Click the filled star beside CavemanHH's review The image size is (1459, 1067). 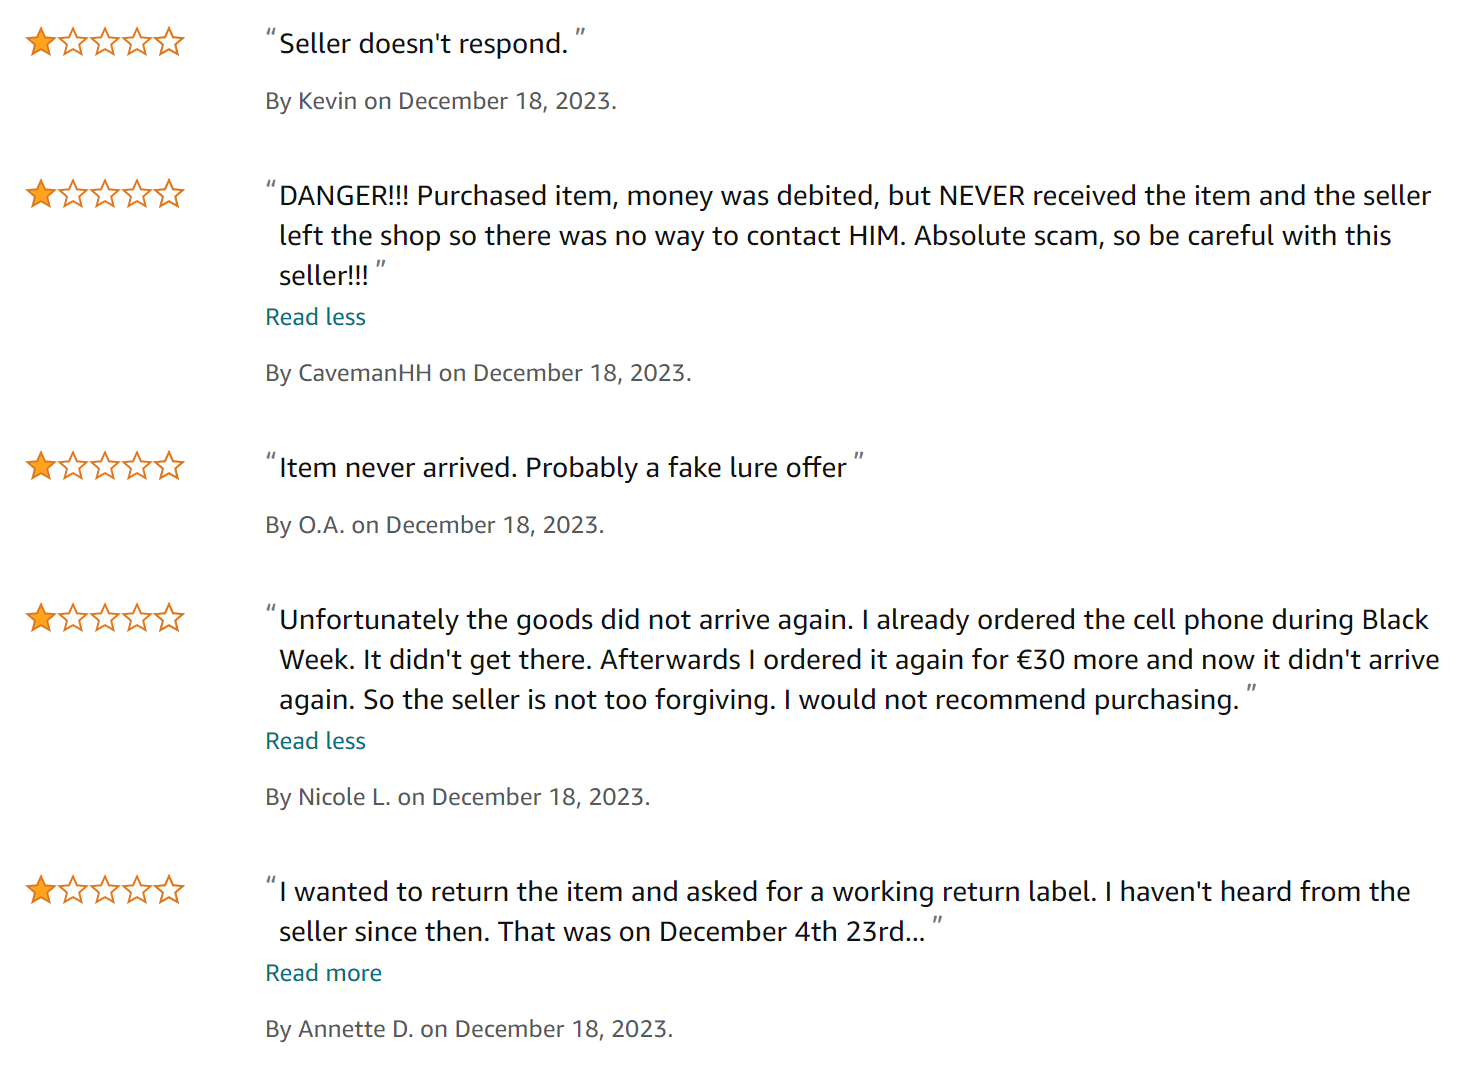pyautogui.click(x=41, y=194)
